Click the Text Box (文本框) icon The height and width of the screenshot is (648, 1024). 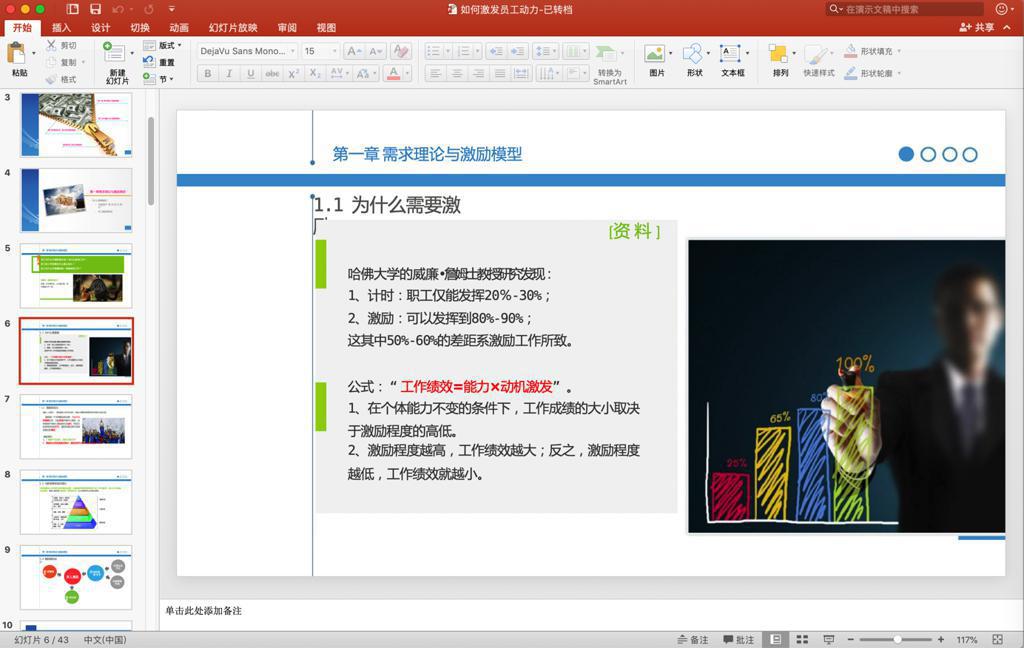click(x=730, y=53)
